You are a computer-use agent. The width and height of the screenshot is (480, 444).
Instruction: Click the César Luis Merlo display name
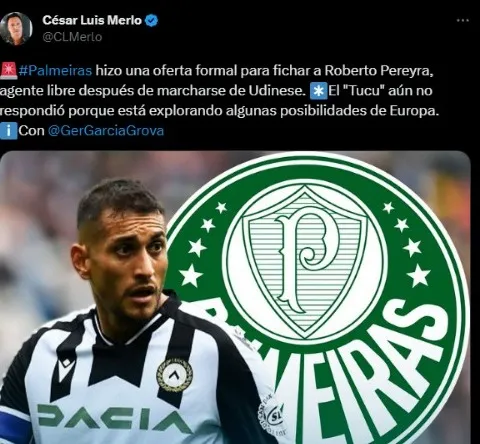92,20
